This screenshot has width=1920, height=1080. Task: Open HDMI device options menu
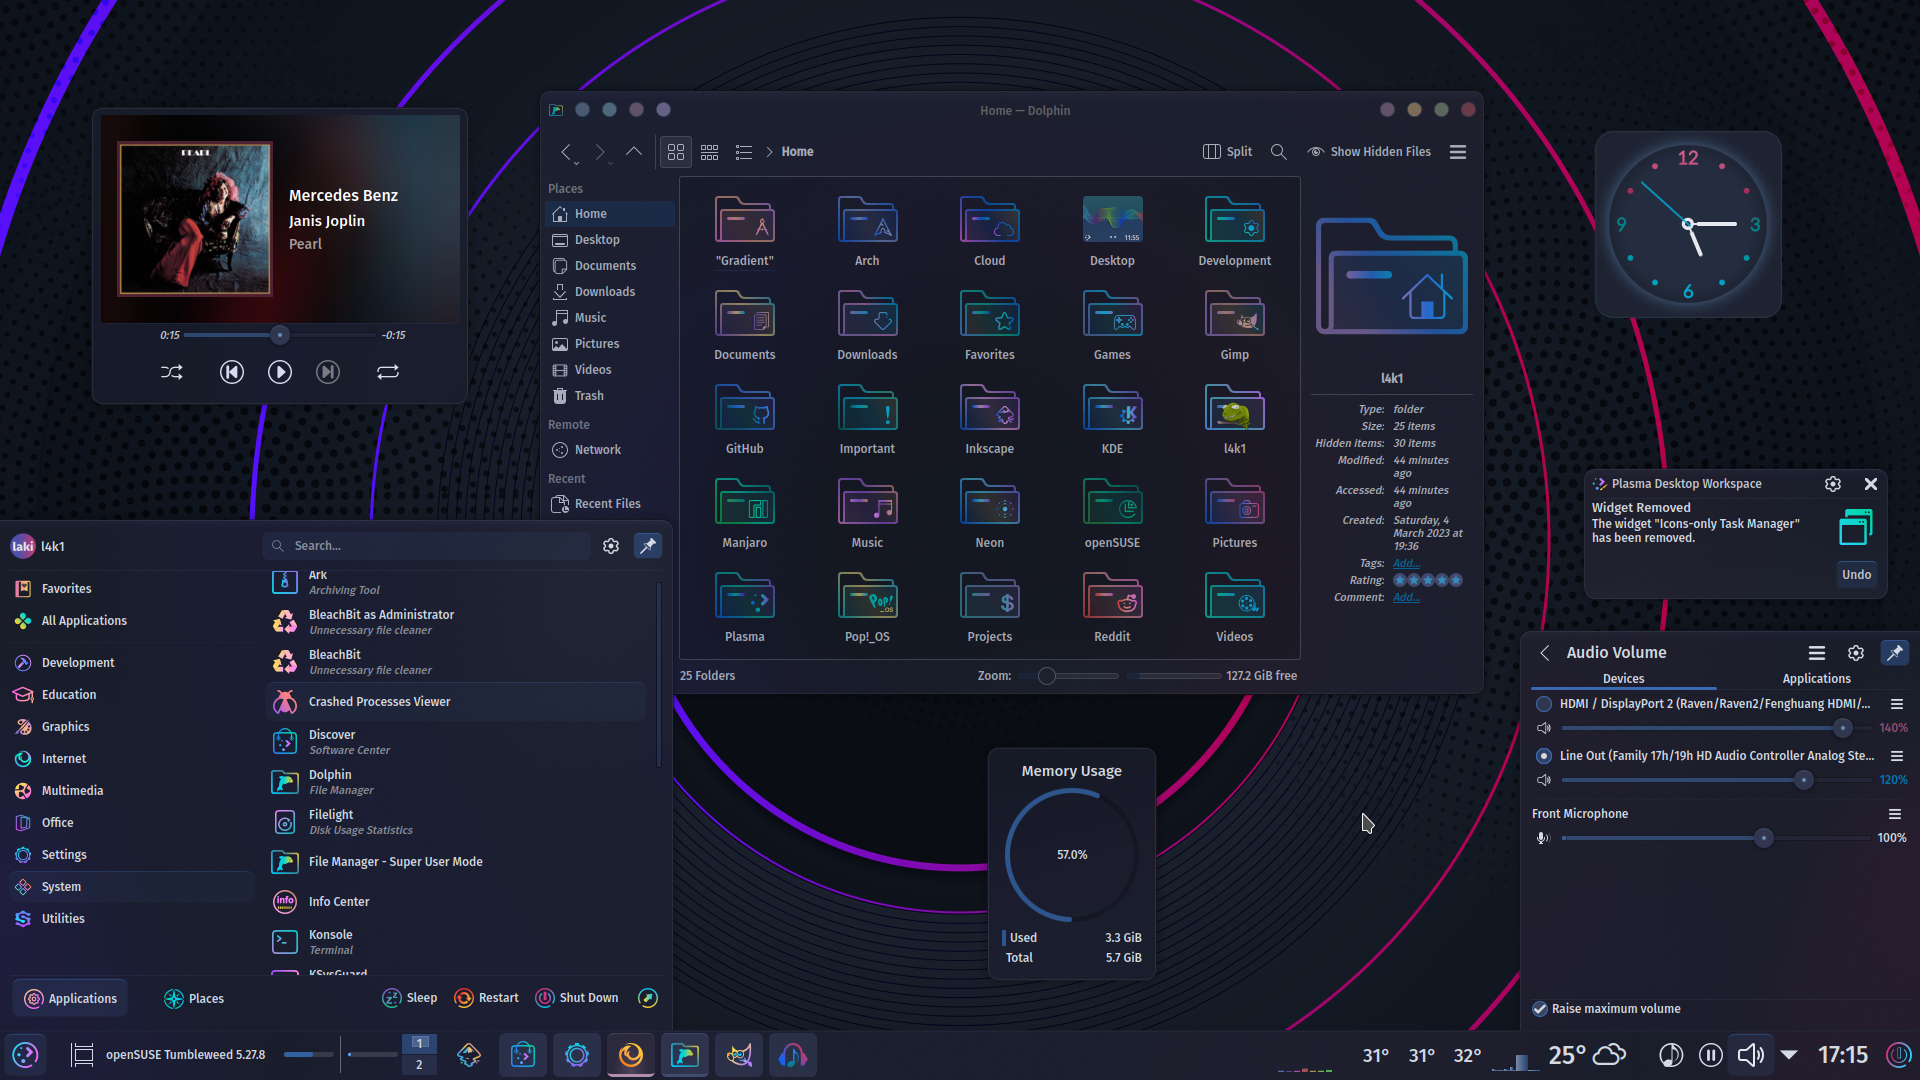pos(1897,704)
